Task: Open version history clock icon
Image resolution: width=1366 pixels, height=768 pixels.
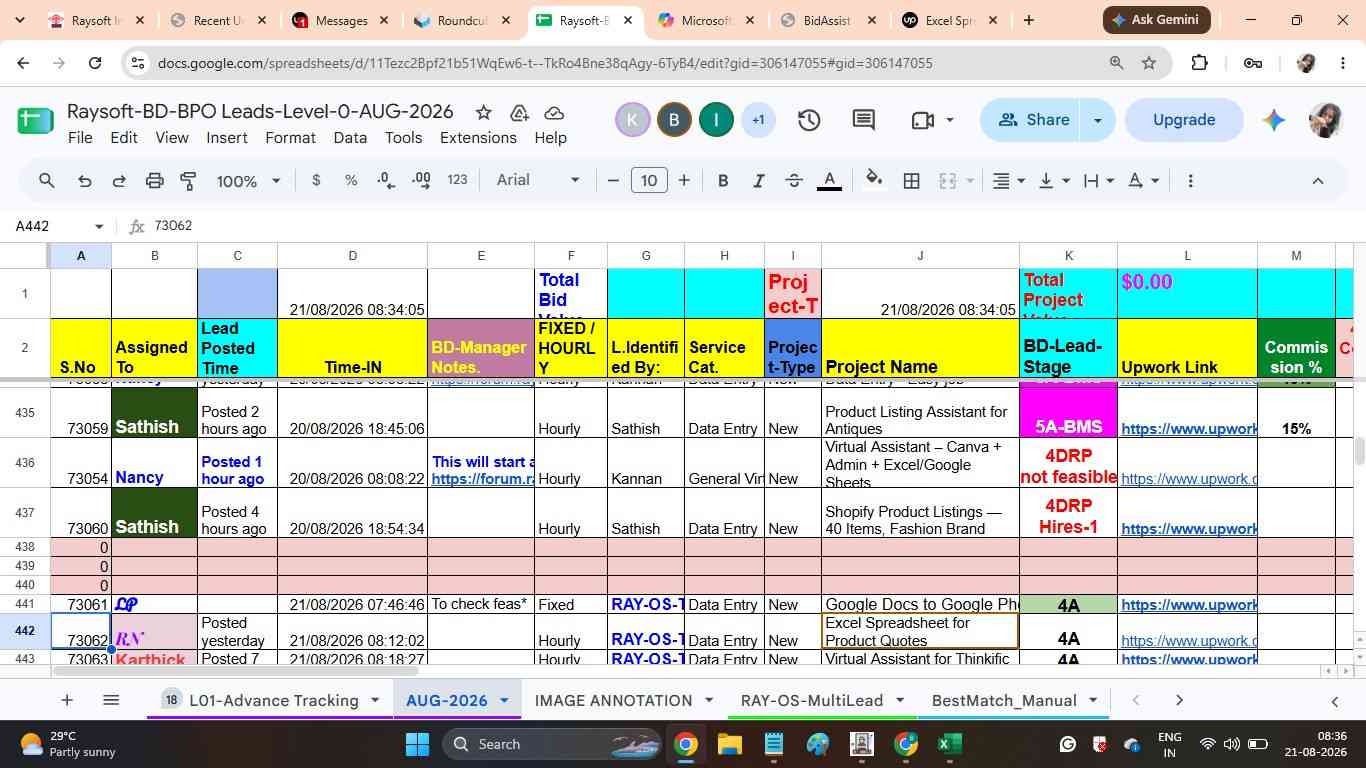Action: point(809,120)
